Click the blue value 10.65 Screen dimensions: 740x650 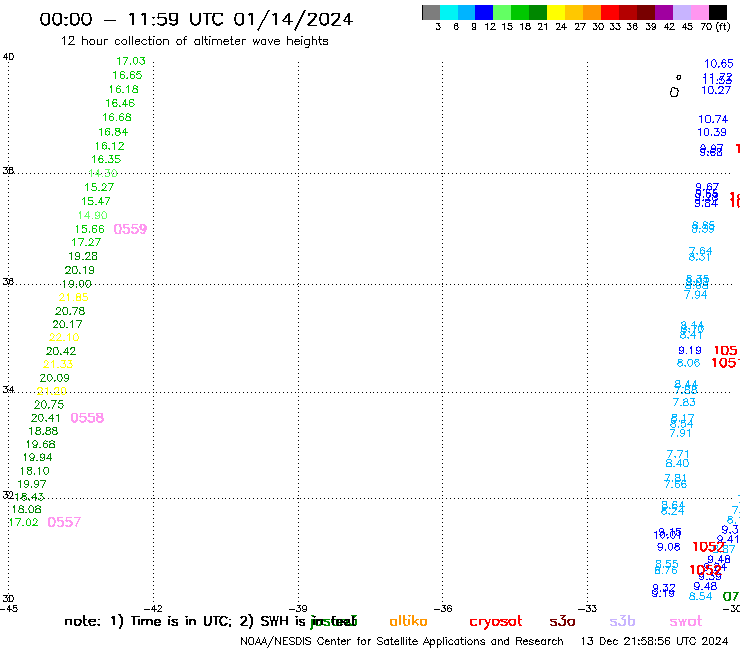pyautogui.click(x=719, y=64)
